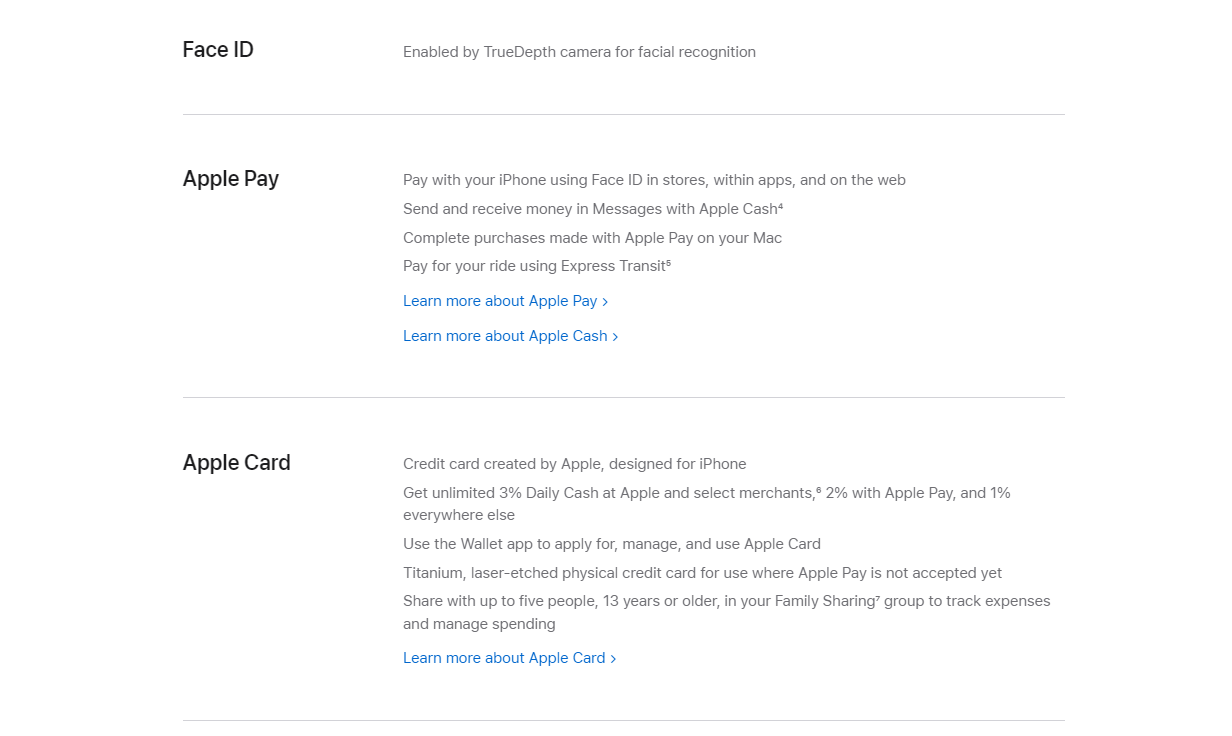This screenshot has height=736, width=1232.
Task: Click the Apple Pay section heading
Action: click(231, 179)
